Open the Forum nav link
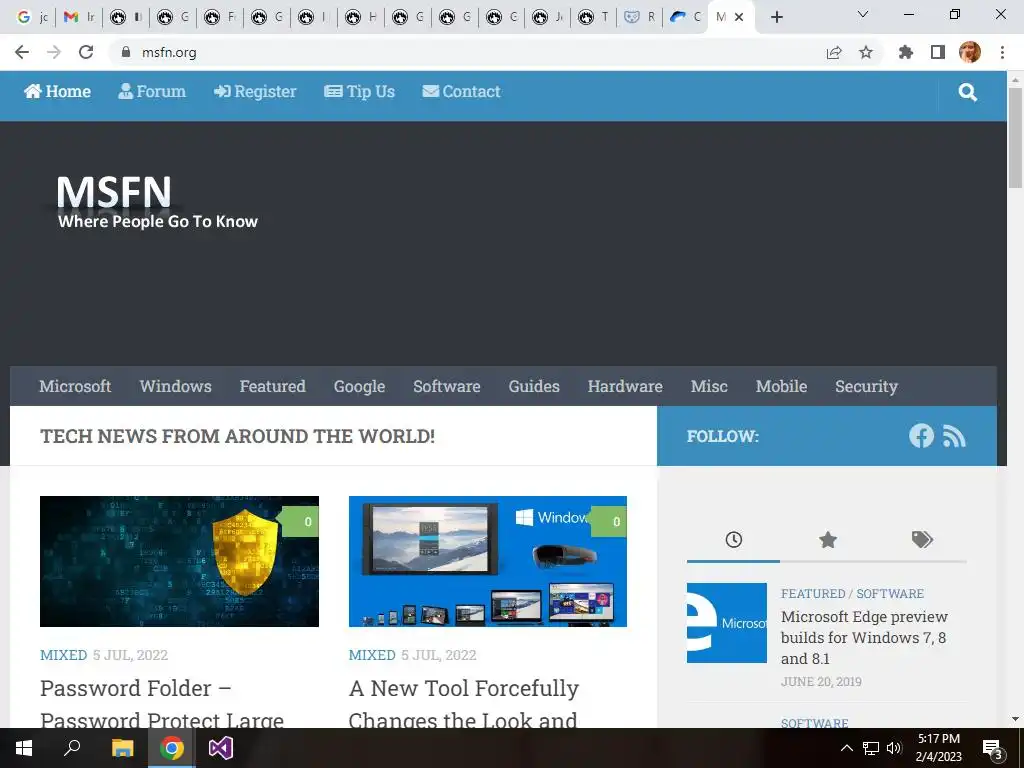 point(152,91)
